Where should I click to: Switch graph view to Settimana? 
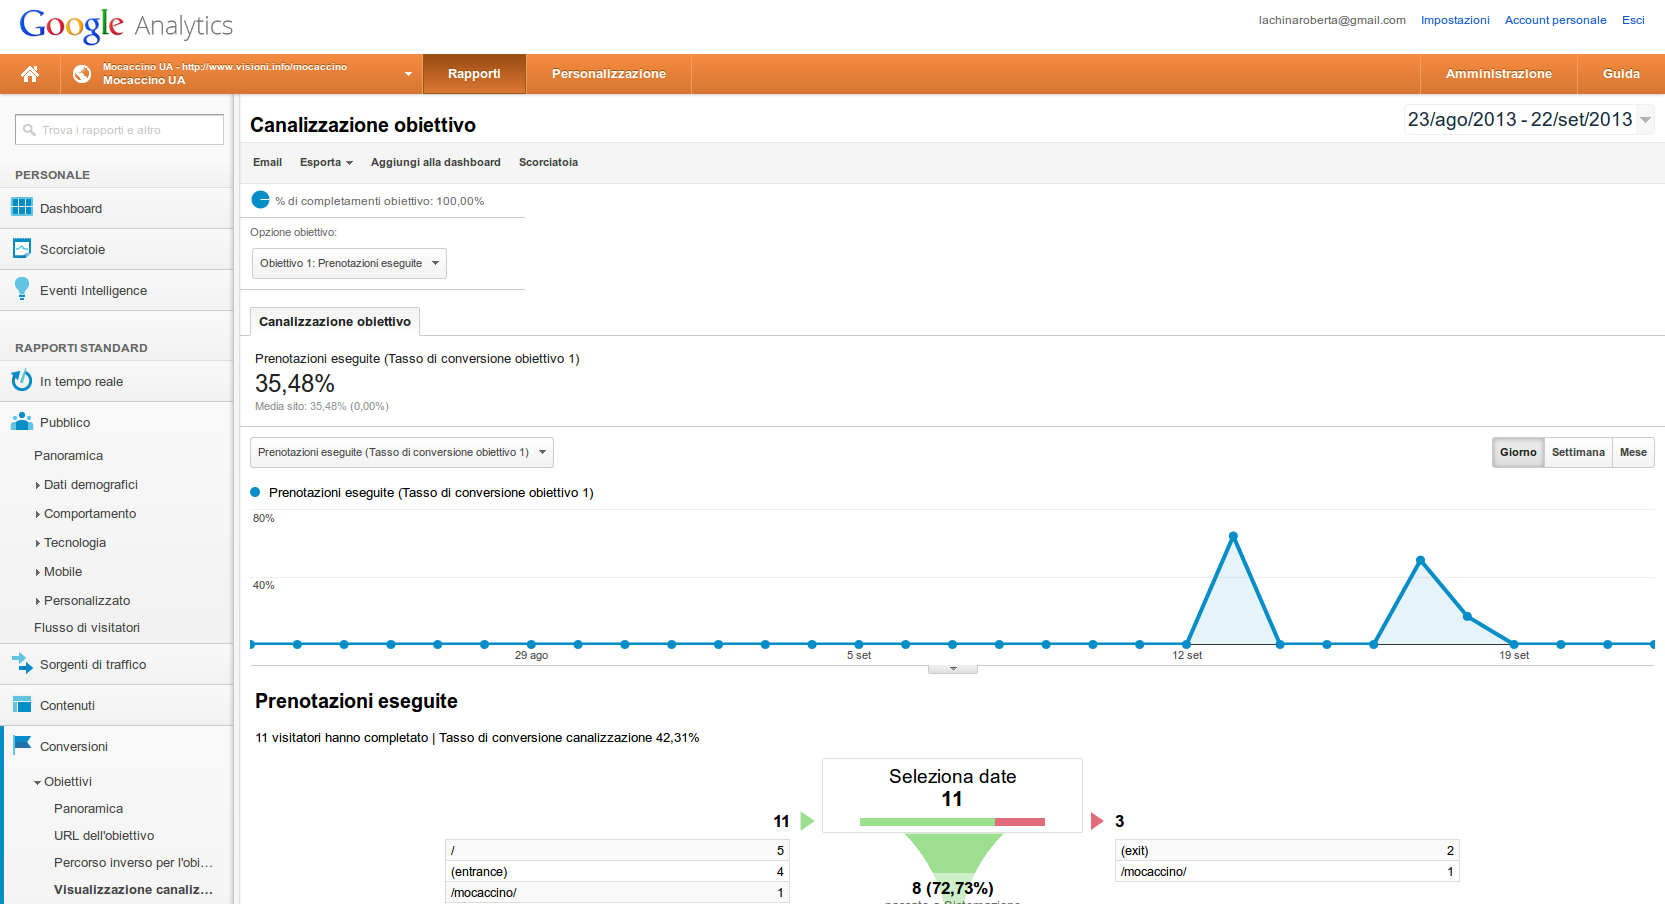(1577, 452)
